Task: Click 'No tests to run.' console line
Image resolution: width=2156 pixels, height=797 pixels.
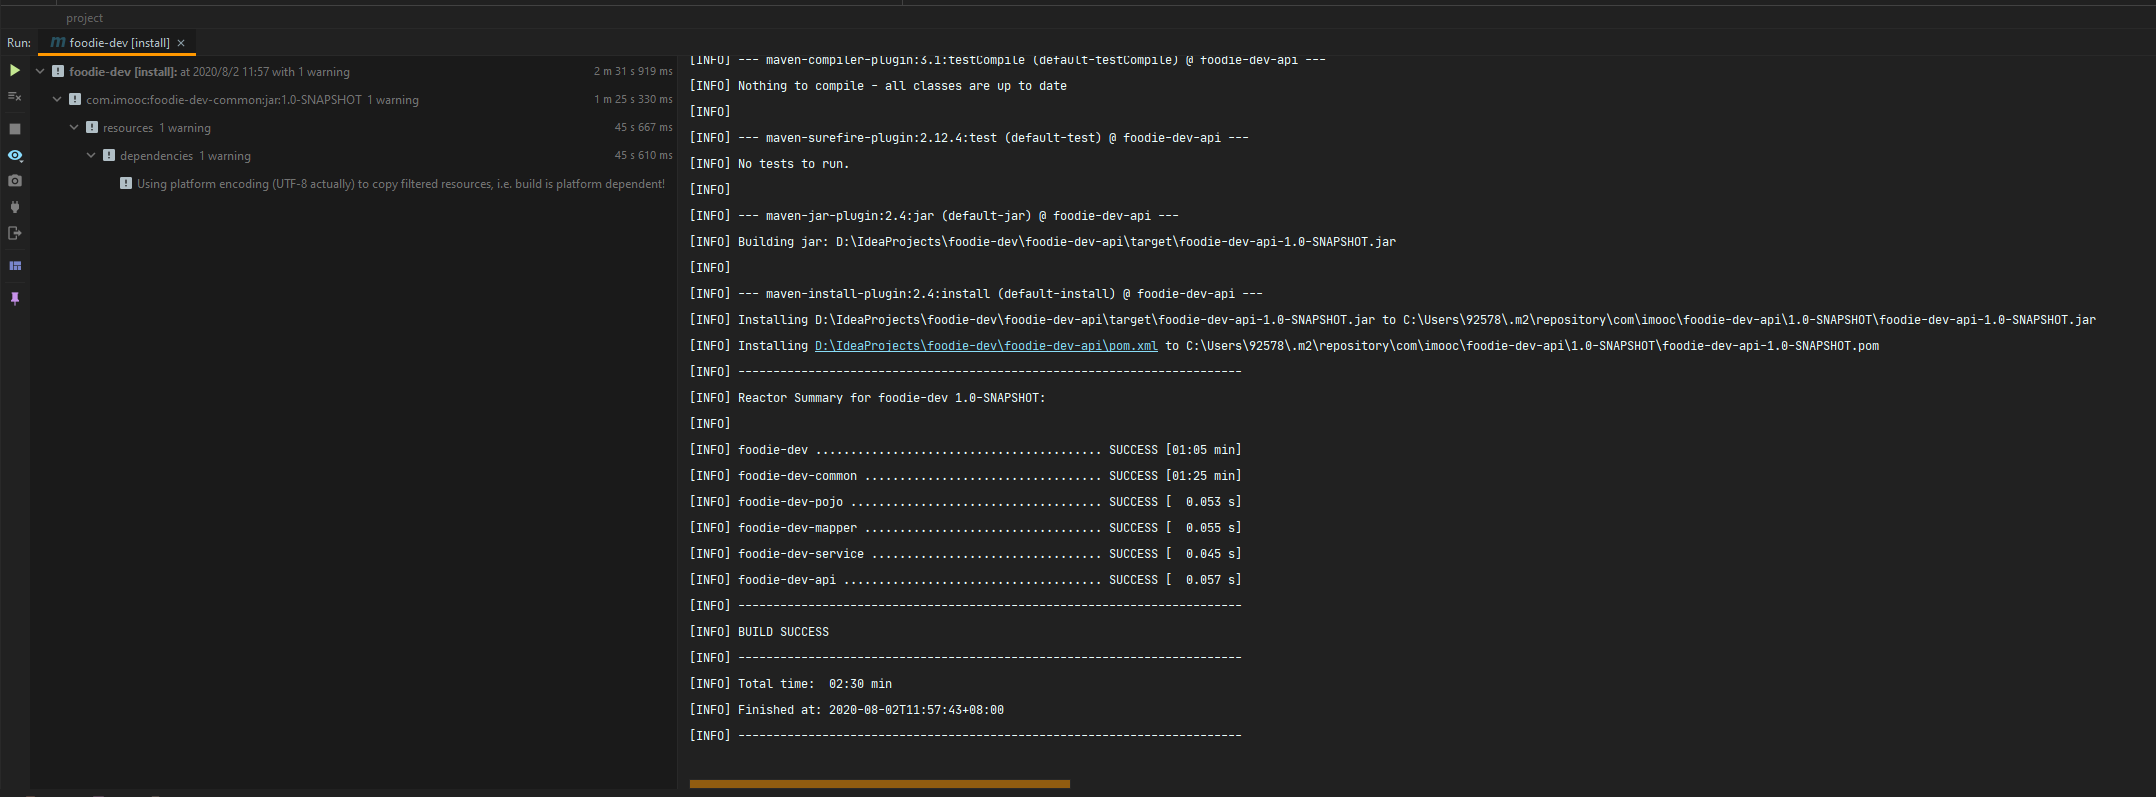Action: [769, 164]
